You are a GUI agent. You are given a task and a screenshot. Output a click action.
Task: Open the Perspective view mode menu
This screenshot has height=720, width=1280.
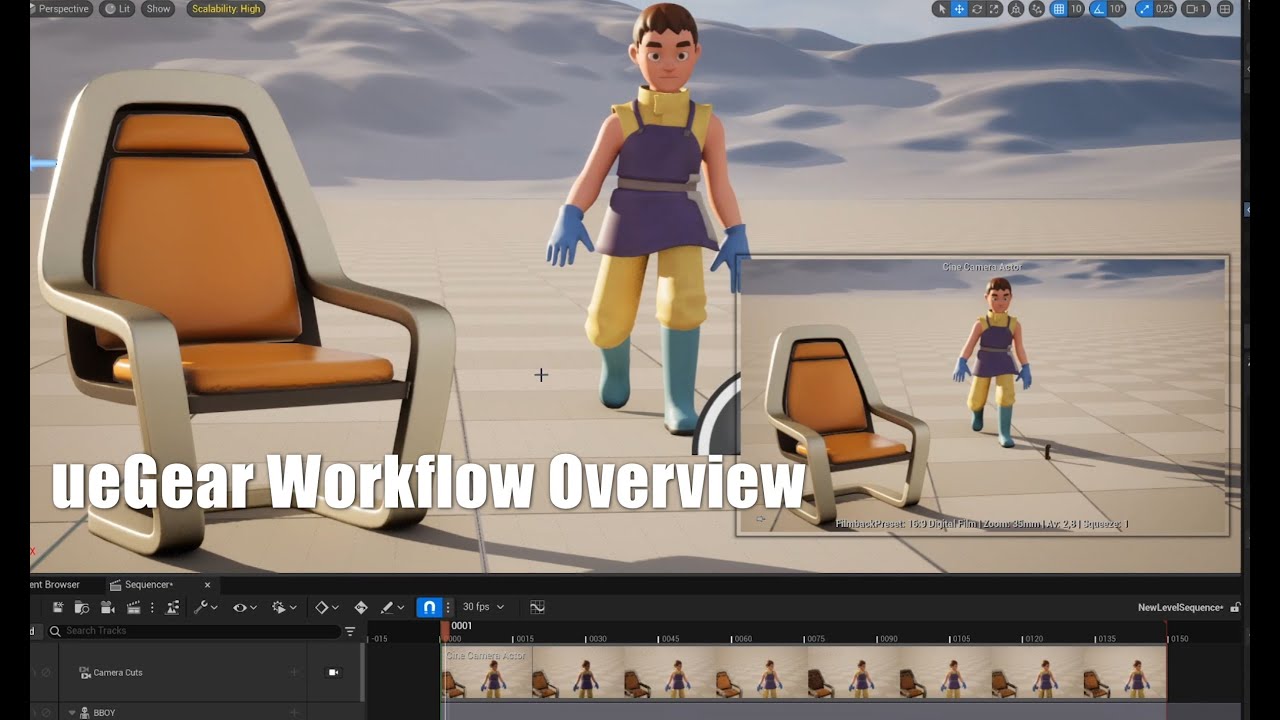tap(62, 9)
